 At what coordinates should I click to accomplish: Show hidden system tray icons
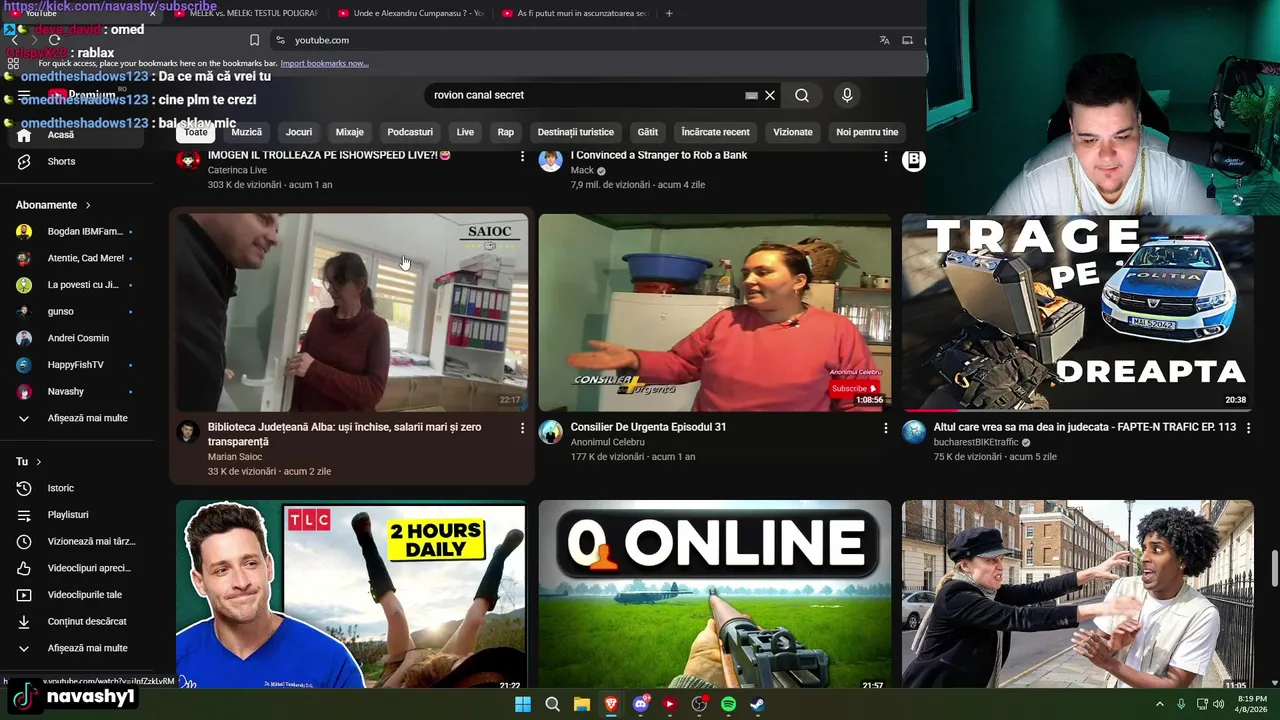point(1160,704)
